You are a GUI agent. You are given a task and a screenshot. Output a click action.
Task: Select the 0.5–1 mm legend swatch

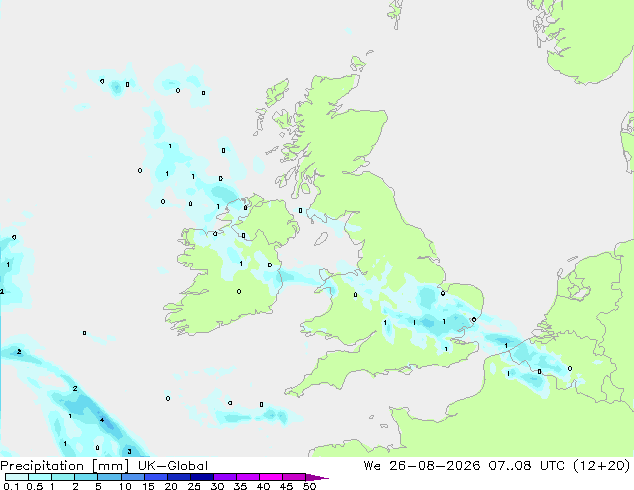(40, 477)
